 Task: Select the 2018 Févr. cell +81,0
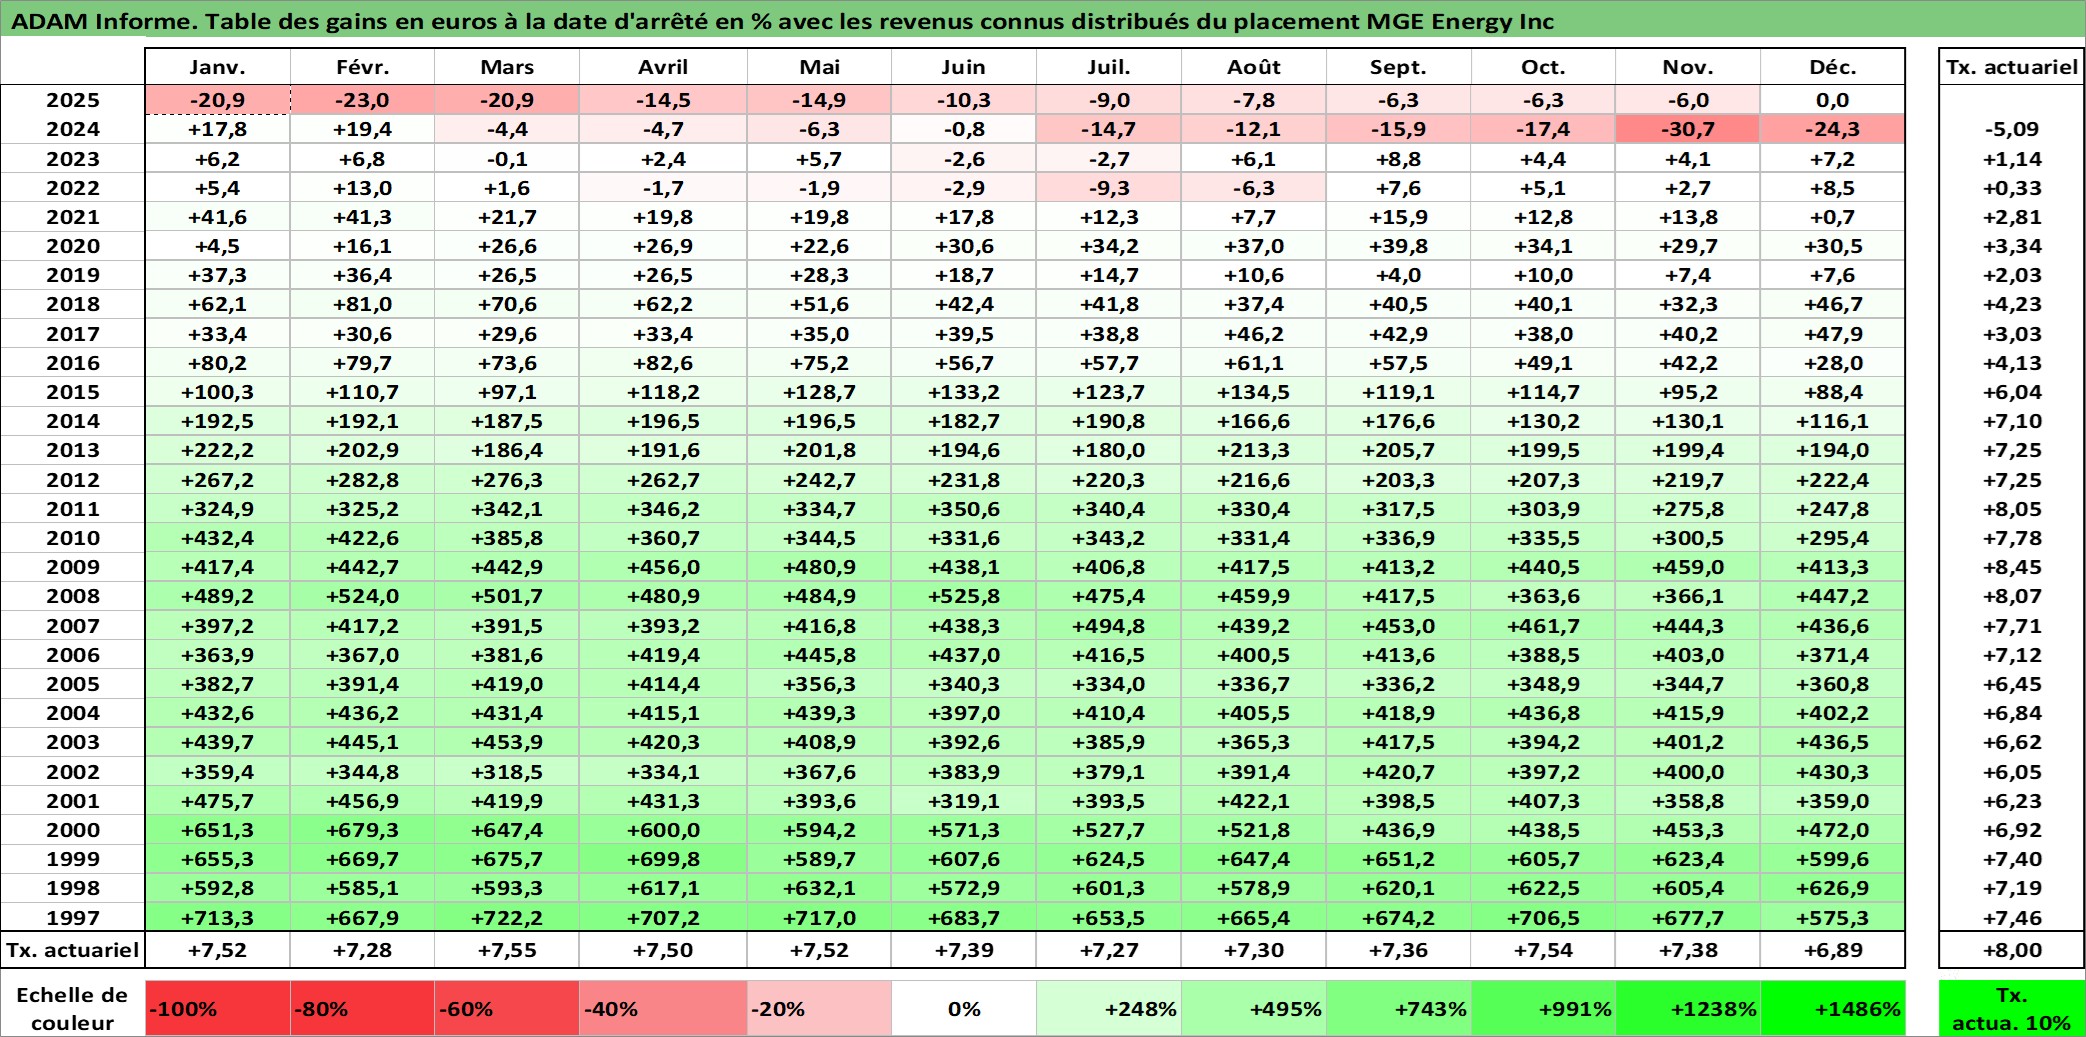362,304
